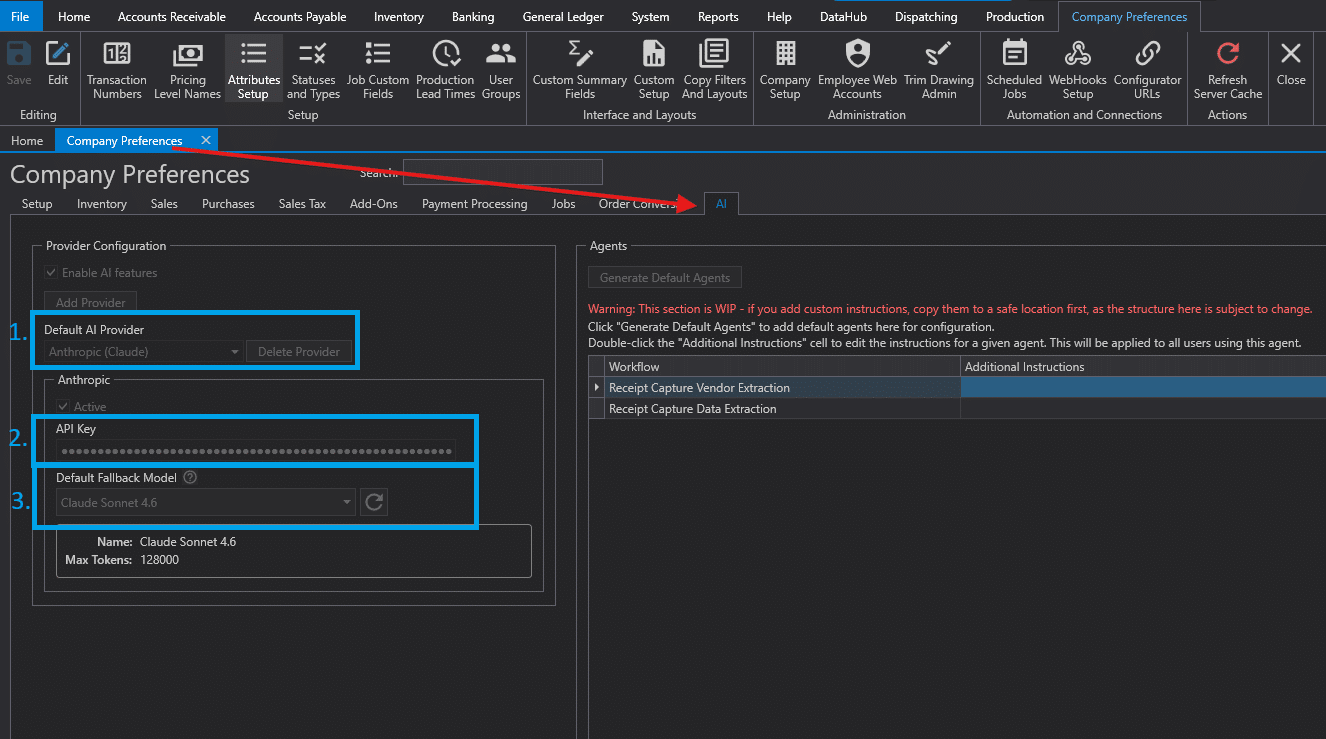Select the Payment Processing tab
The width and height of the screenshot is (1326, 739).
click(x=474, y=204)
